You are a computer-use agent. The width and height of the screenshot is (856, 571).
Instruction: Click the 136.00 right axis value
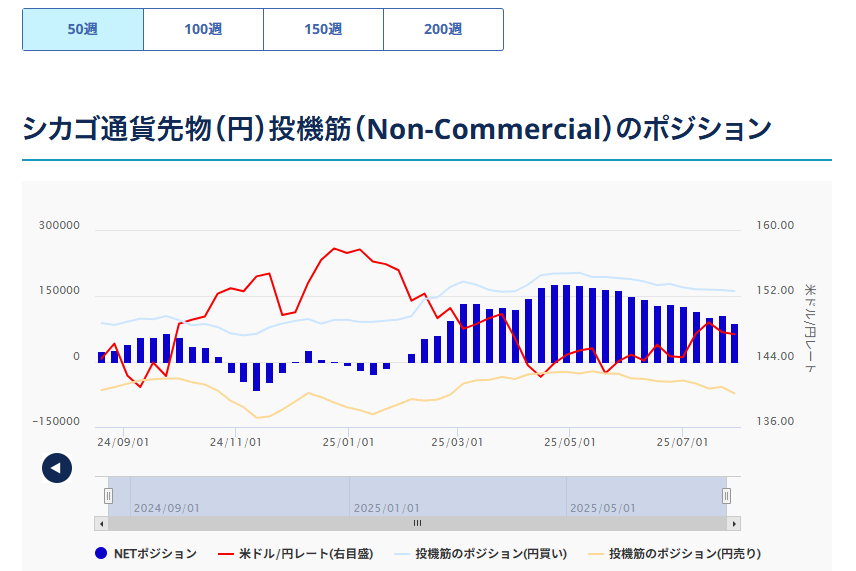(x=775, y=421)
